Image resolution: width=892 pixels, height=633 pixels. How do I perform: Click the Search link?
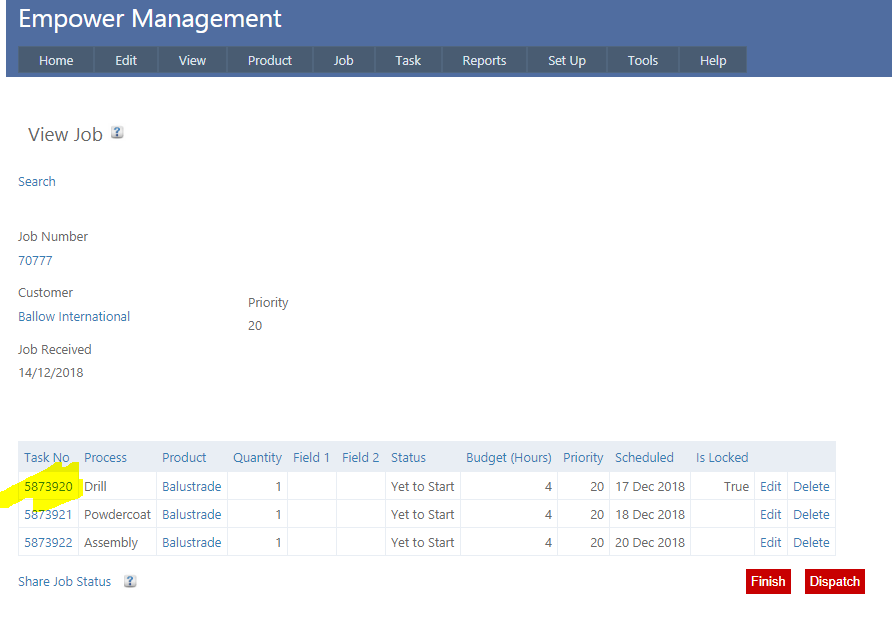pyautogui.click(x=37, y=182)
